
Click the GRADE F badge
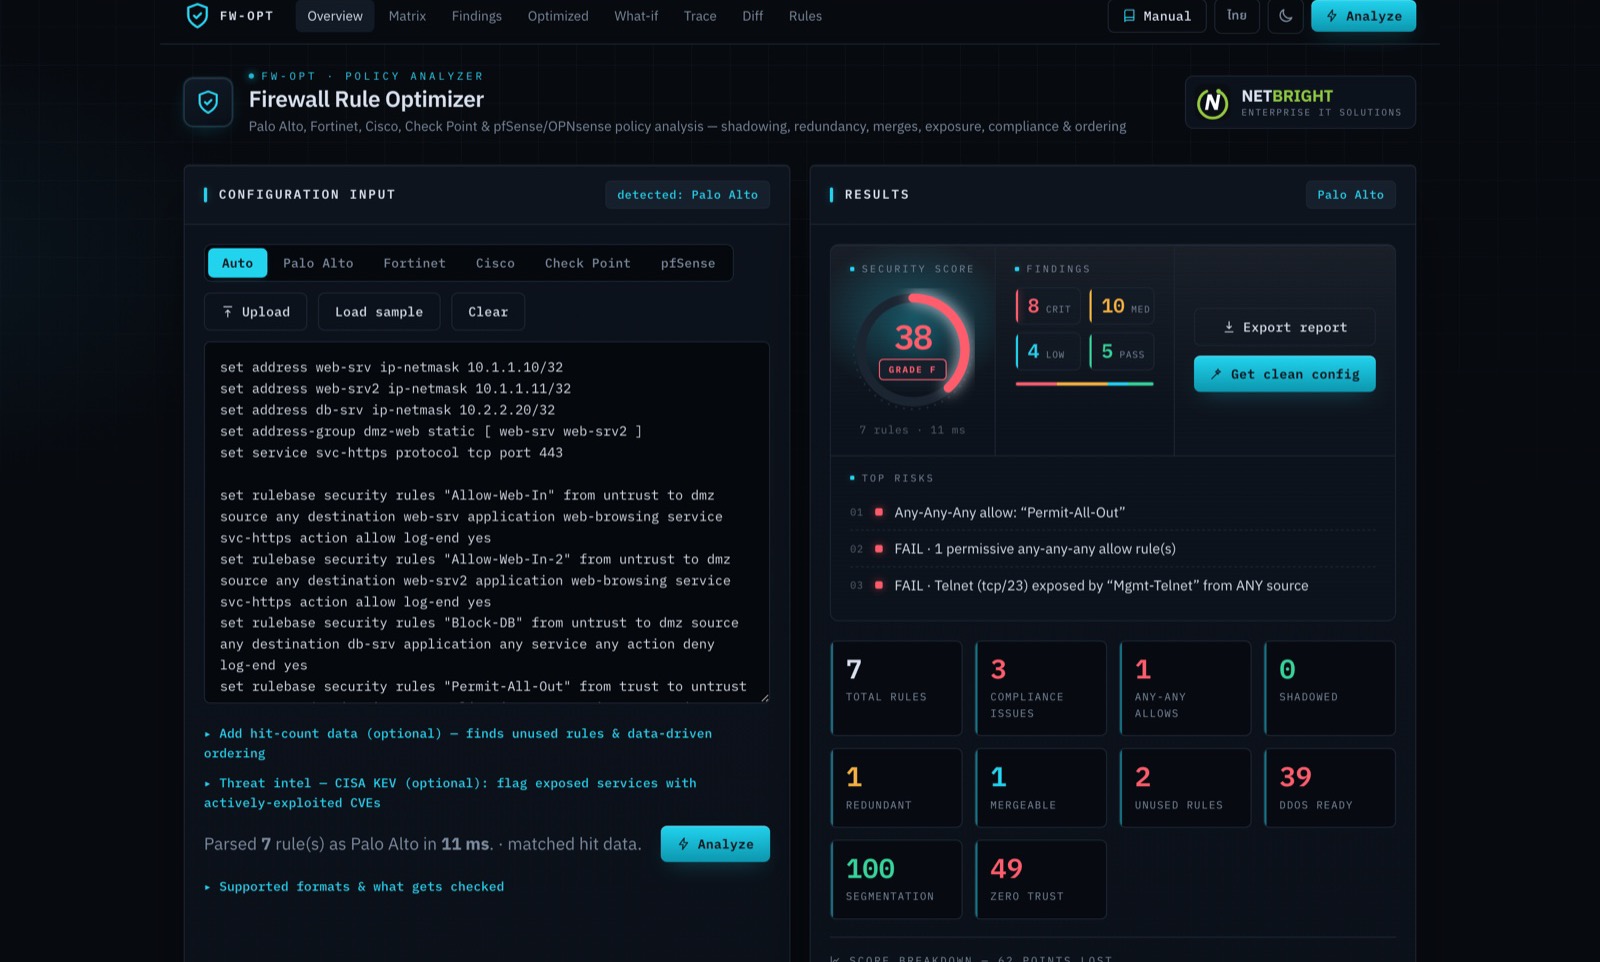(912, 369)
